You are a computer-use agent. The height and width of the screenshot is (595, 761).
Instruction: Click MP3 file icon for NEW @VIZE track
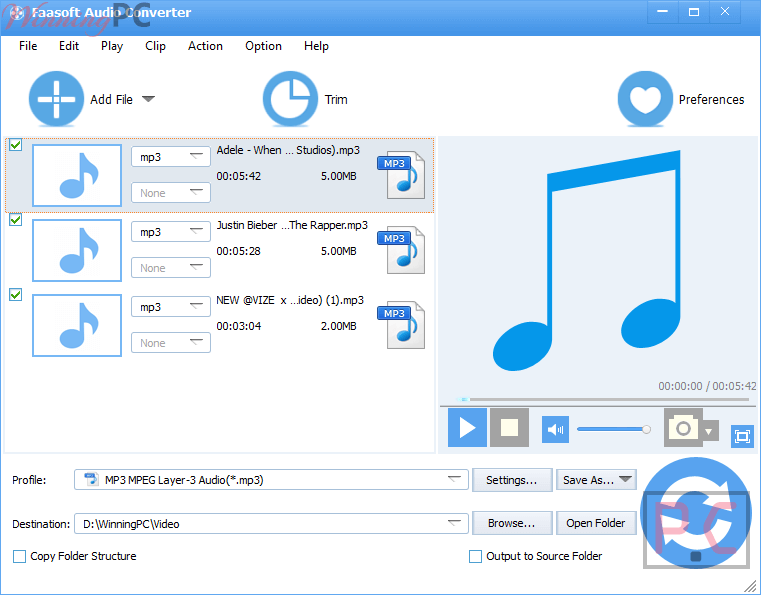click(401, 325)
